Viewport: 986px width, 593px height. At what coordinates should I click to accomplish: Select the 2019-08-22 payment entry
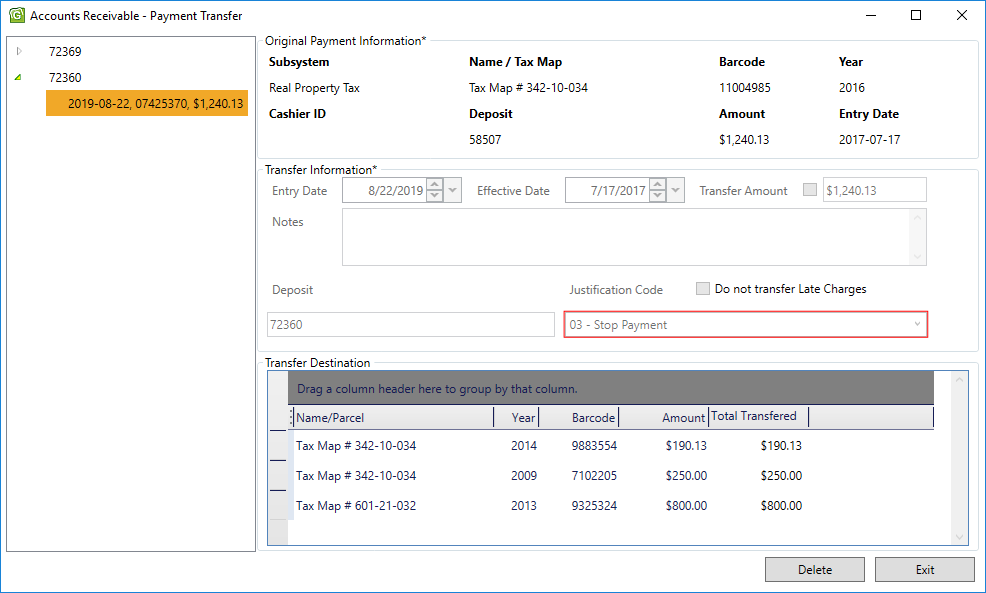pyautogui.click(x=147, y=103)
